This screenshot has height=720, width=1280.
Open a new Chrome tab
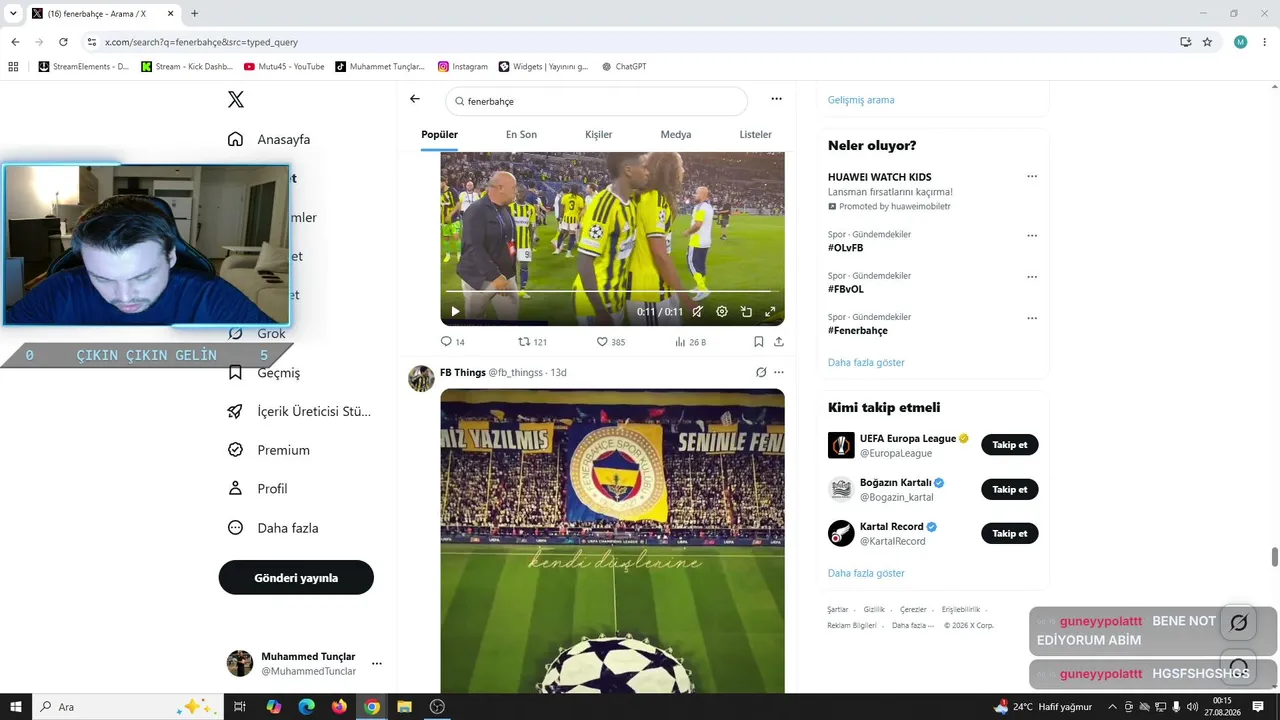point(194,14)
